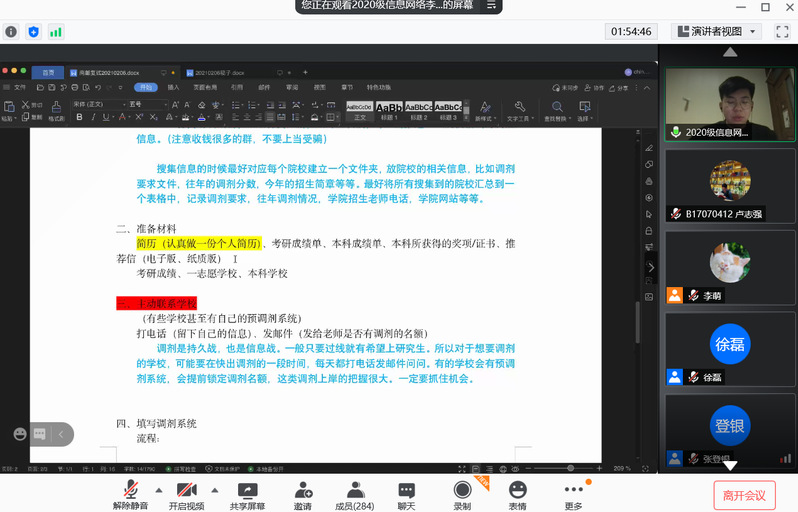The width and height of the screenshot is (798, 512).
Task: Open the screen sharing banner menu icon
Action: point(491,6)
